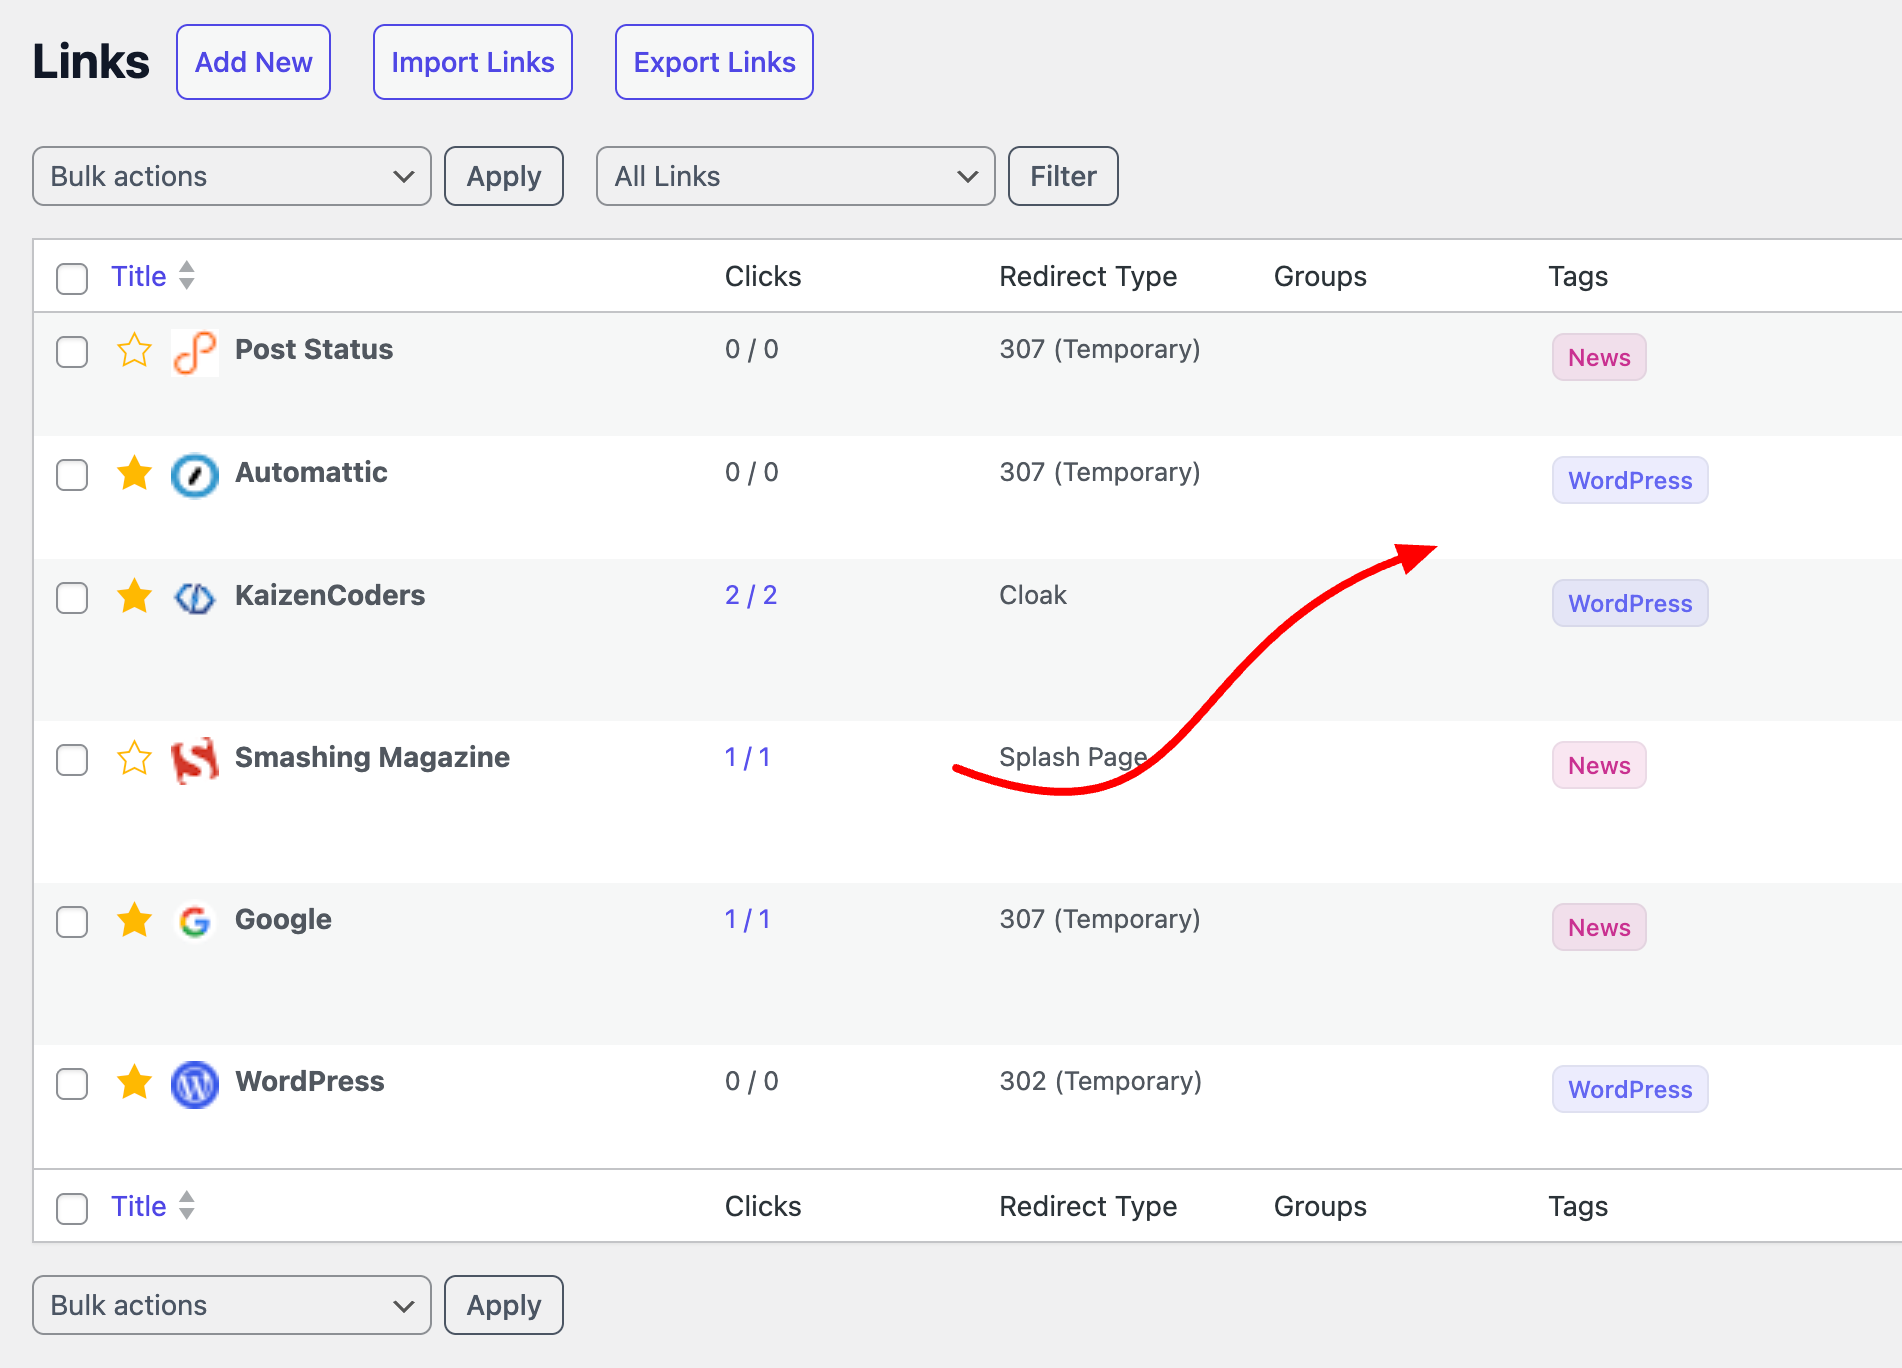Select the Smashing Magazine checkbox
Viewport: 1902px width, 1368px height.
[72, 760]
